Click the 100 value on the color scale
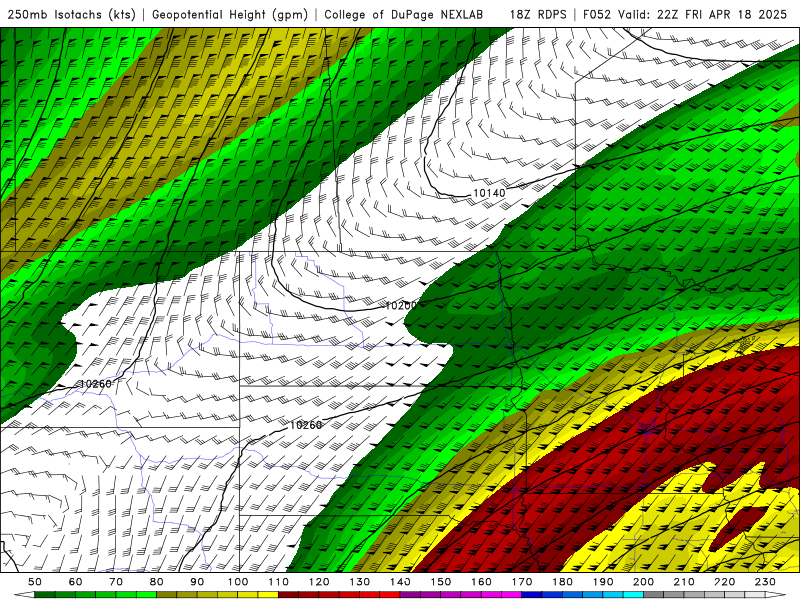 [238, 582]
